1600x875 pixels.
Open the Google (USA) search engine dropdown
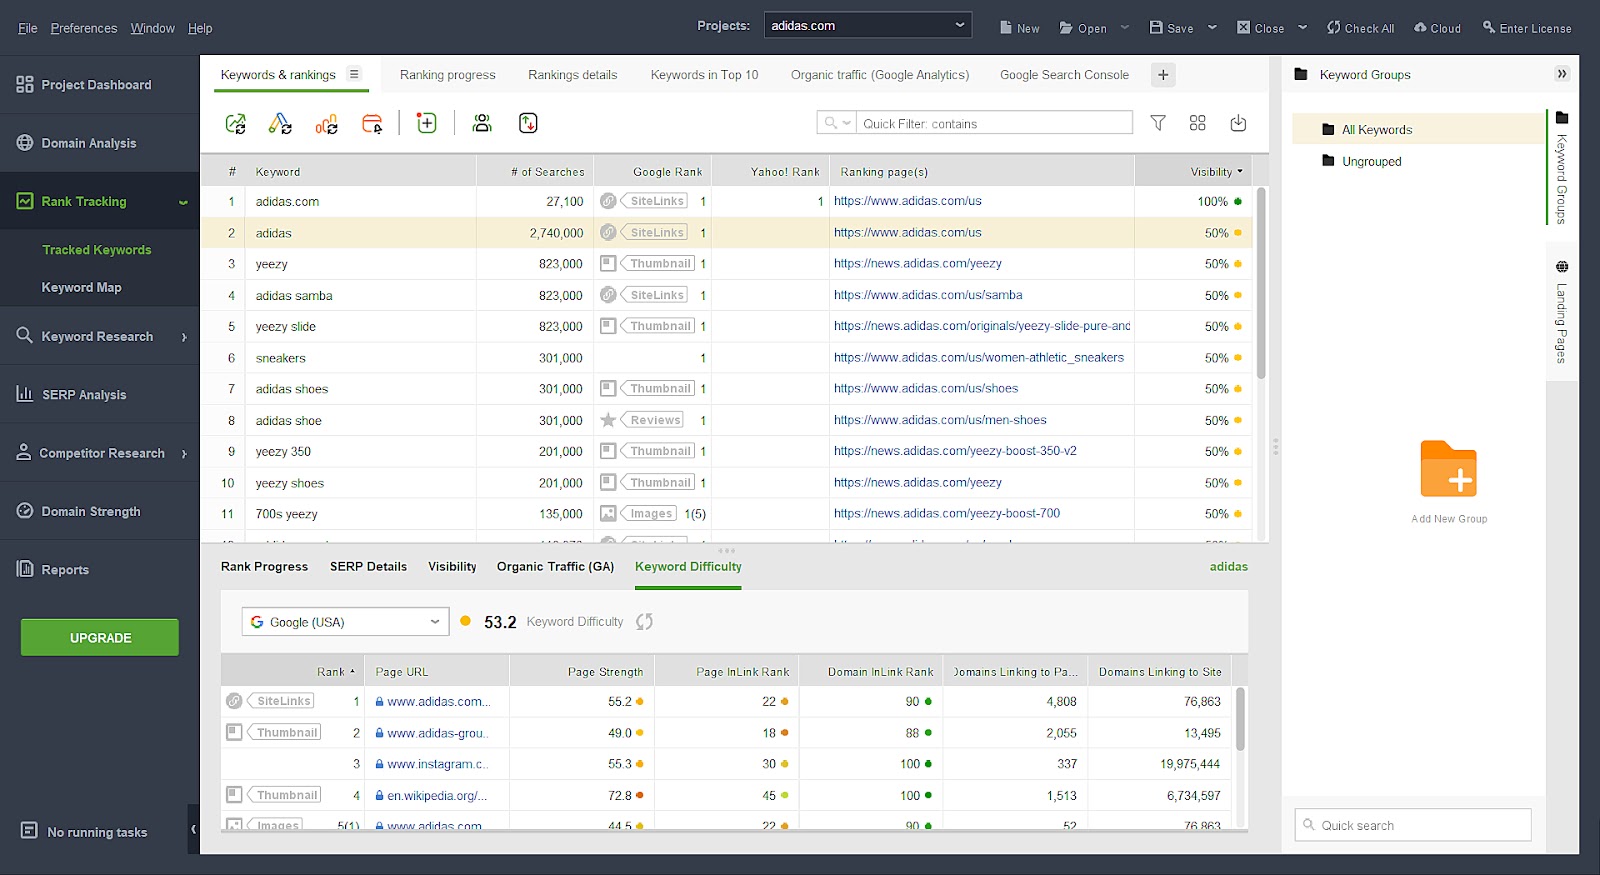click(345, 622)
